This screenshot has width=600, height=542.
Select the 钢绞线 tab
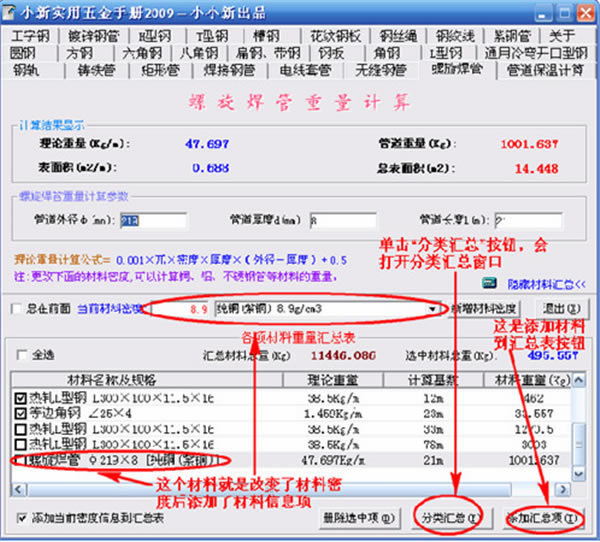[x=455, y=36]
